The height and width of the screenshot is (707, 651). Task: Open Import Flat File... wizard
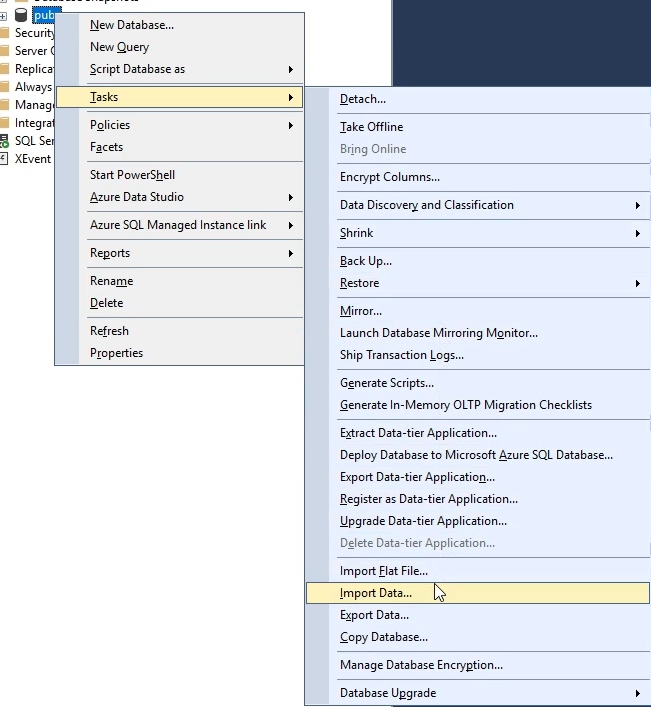(x=384, y=571)
